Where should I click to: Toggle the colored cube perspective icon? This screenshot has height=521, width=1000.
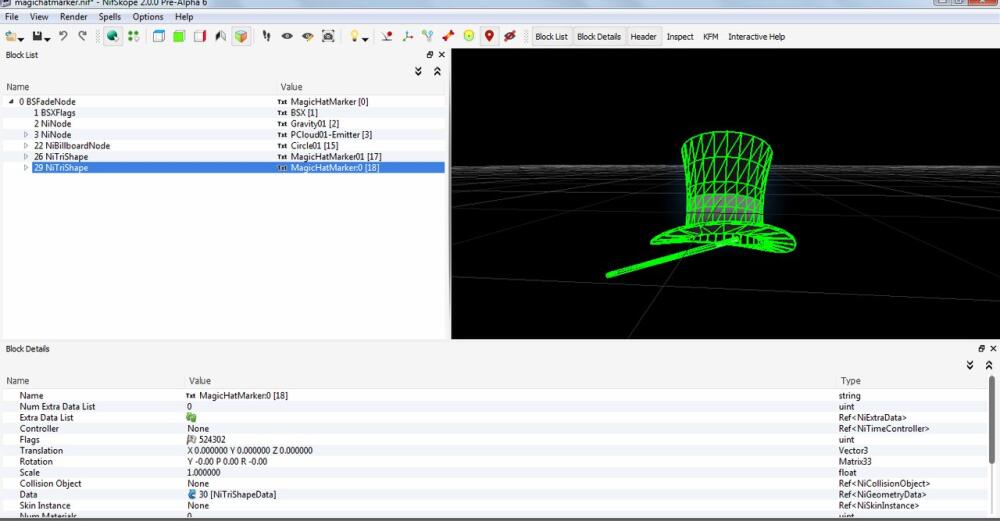[x=241, y=36]
